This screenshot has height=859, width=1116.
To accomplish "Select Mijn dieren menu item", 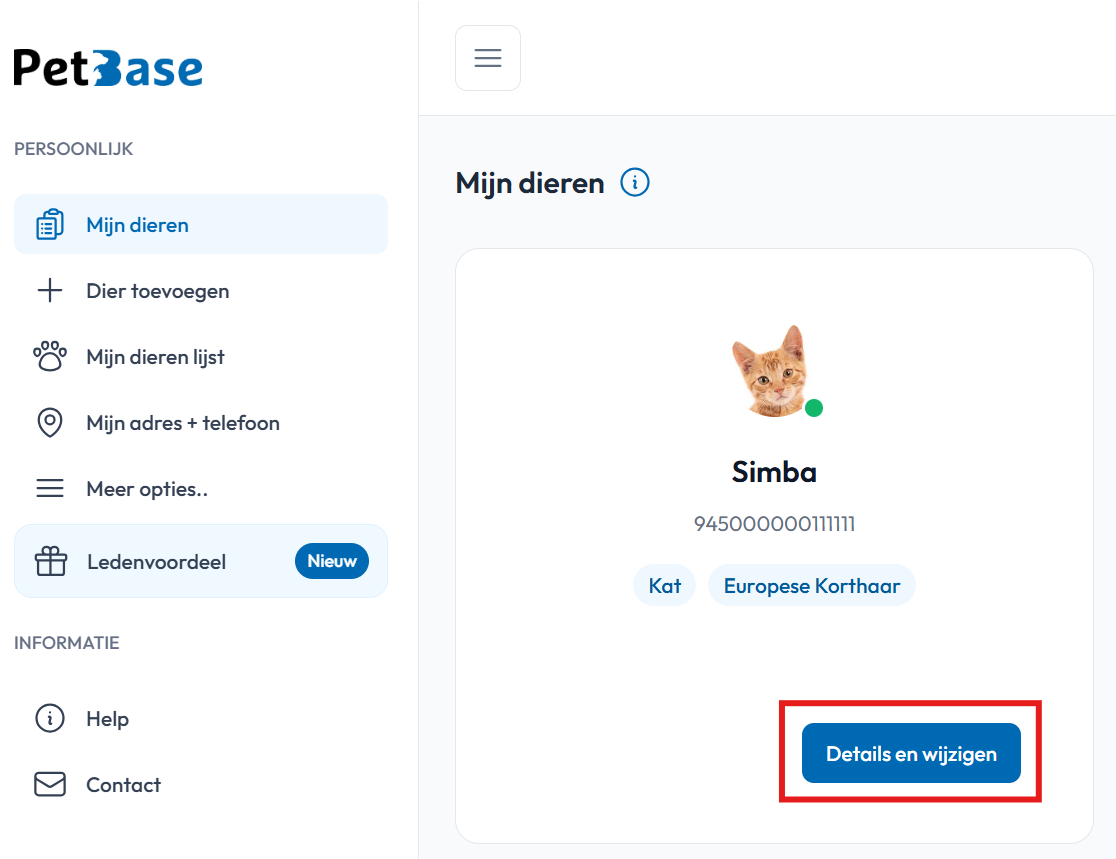I will point(201,224).
